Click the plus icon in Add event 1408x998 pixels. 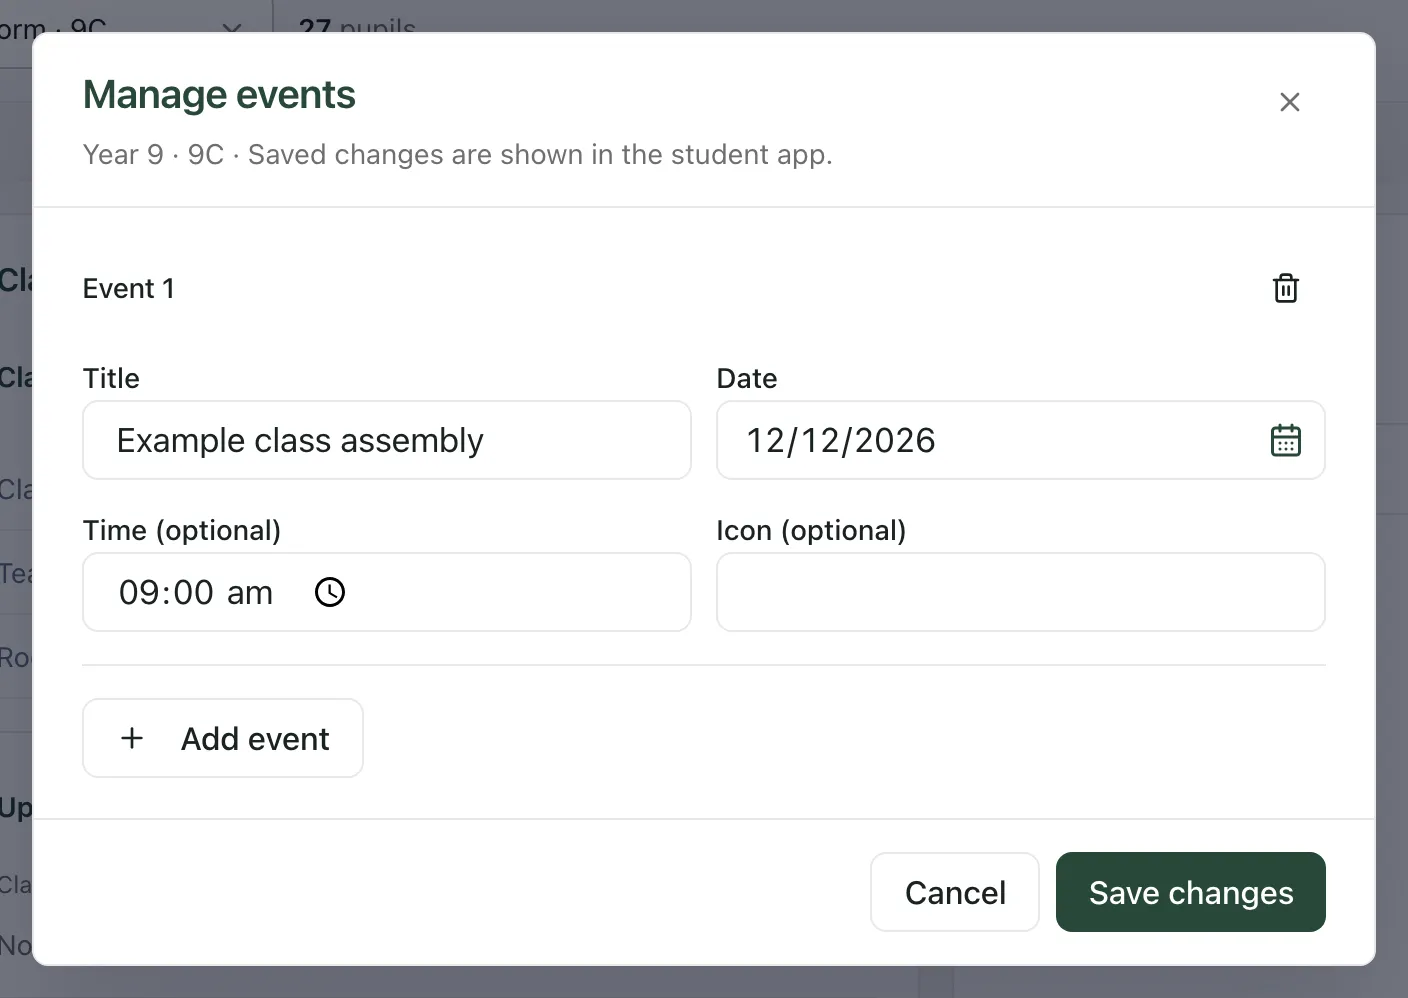pyautogui.click(x=132, y=738)
